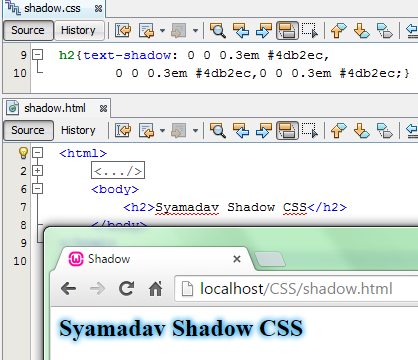Screen dimensions: 418x360
Task: Collapse the body tag fold on line 6
Action: 38,189
